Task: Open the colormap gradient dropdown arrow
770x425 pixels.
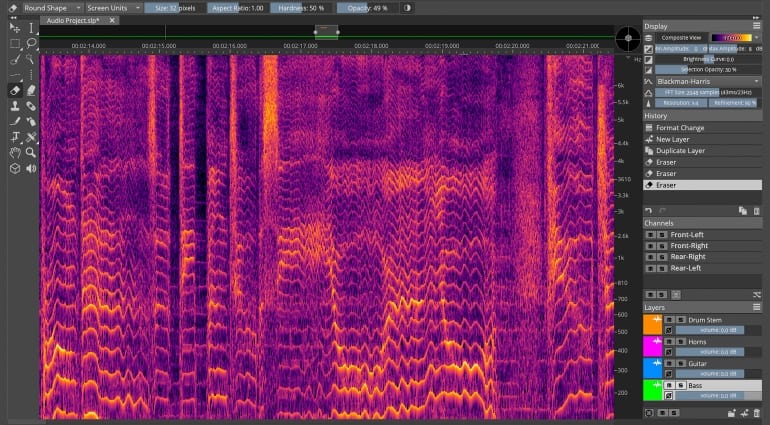Action: coord(757,38)
